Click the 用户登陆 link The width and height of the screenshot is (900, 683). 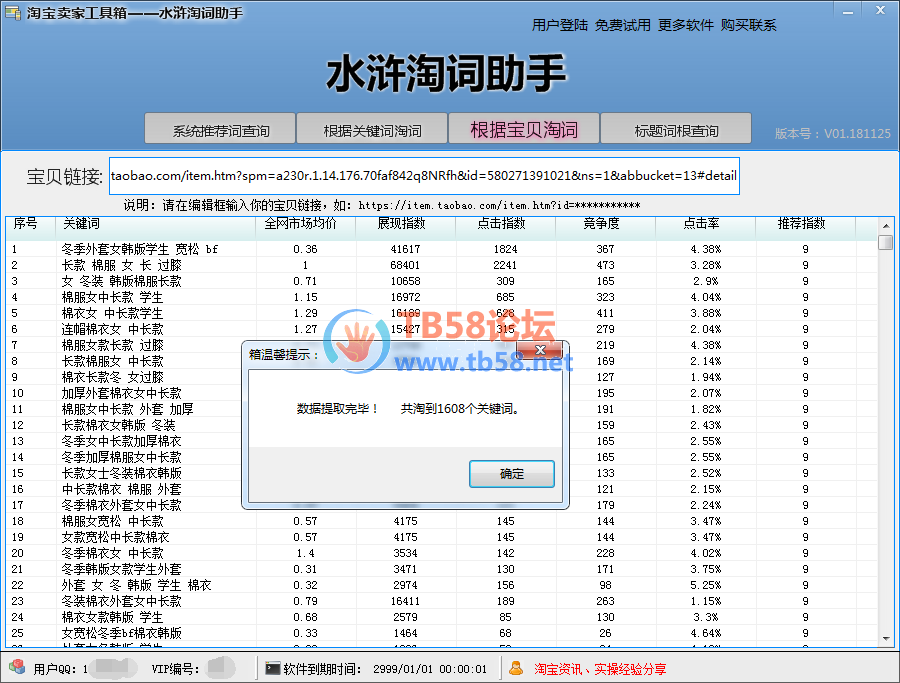560,25
